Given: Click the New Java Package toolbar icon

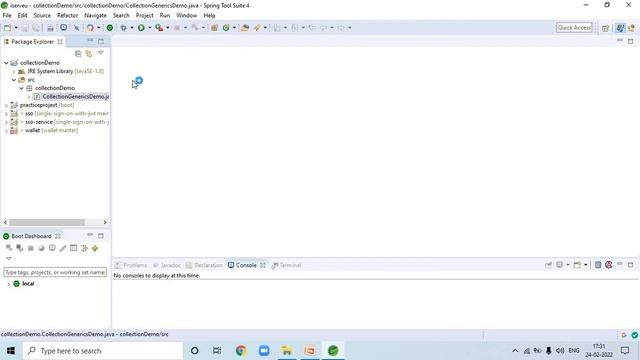Looking at the screenshot, I should point(214,28).
